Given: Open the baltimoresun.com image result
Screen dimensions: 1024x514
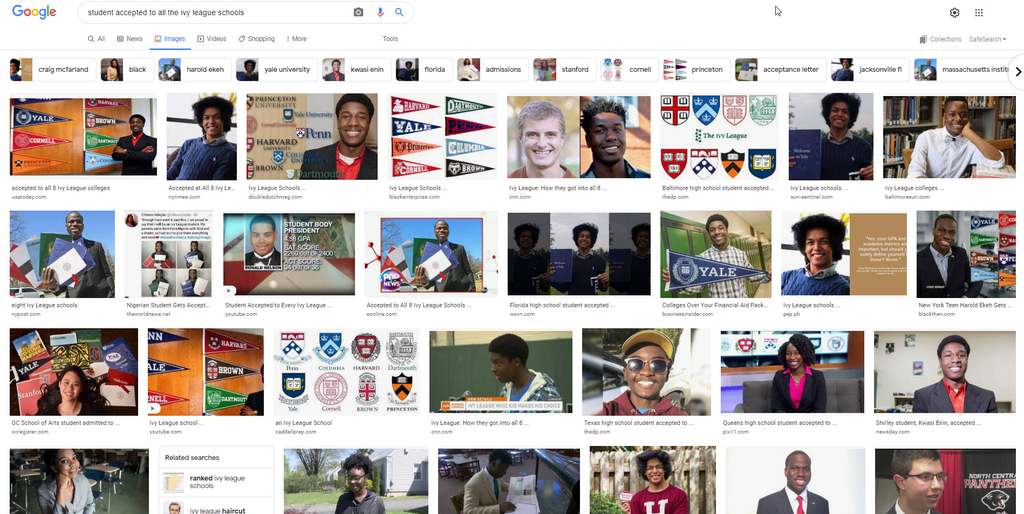Looking at the screenshot, I should tap(949, 137).
